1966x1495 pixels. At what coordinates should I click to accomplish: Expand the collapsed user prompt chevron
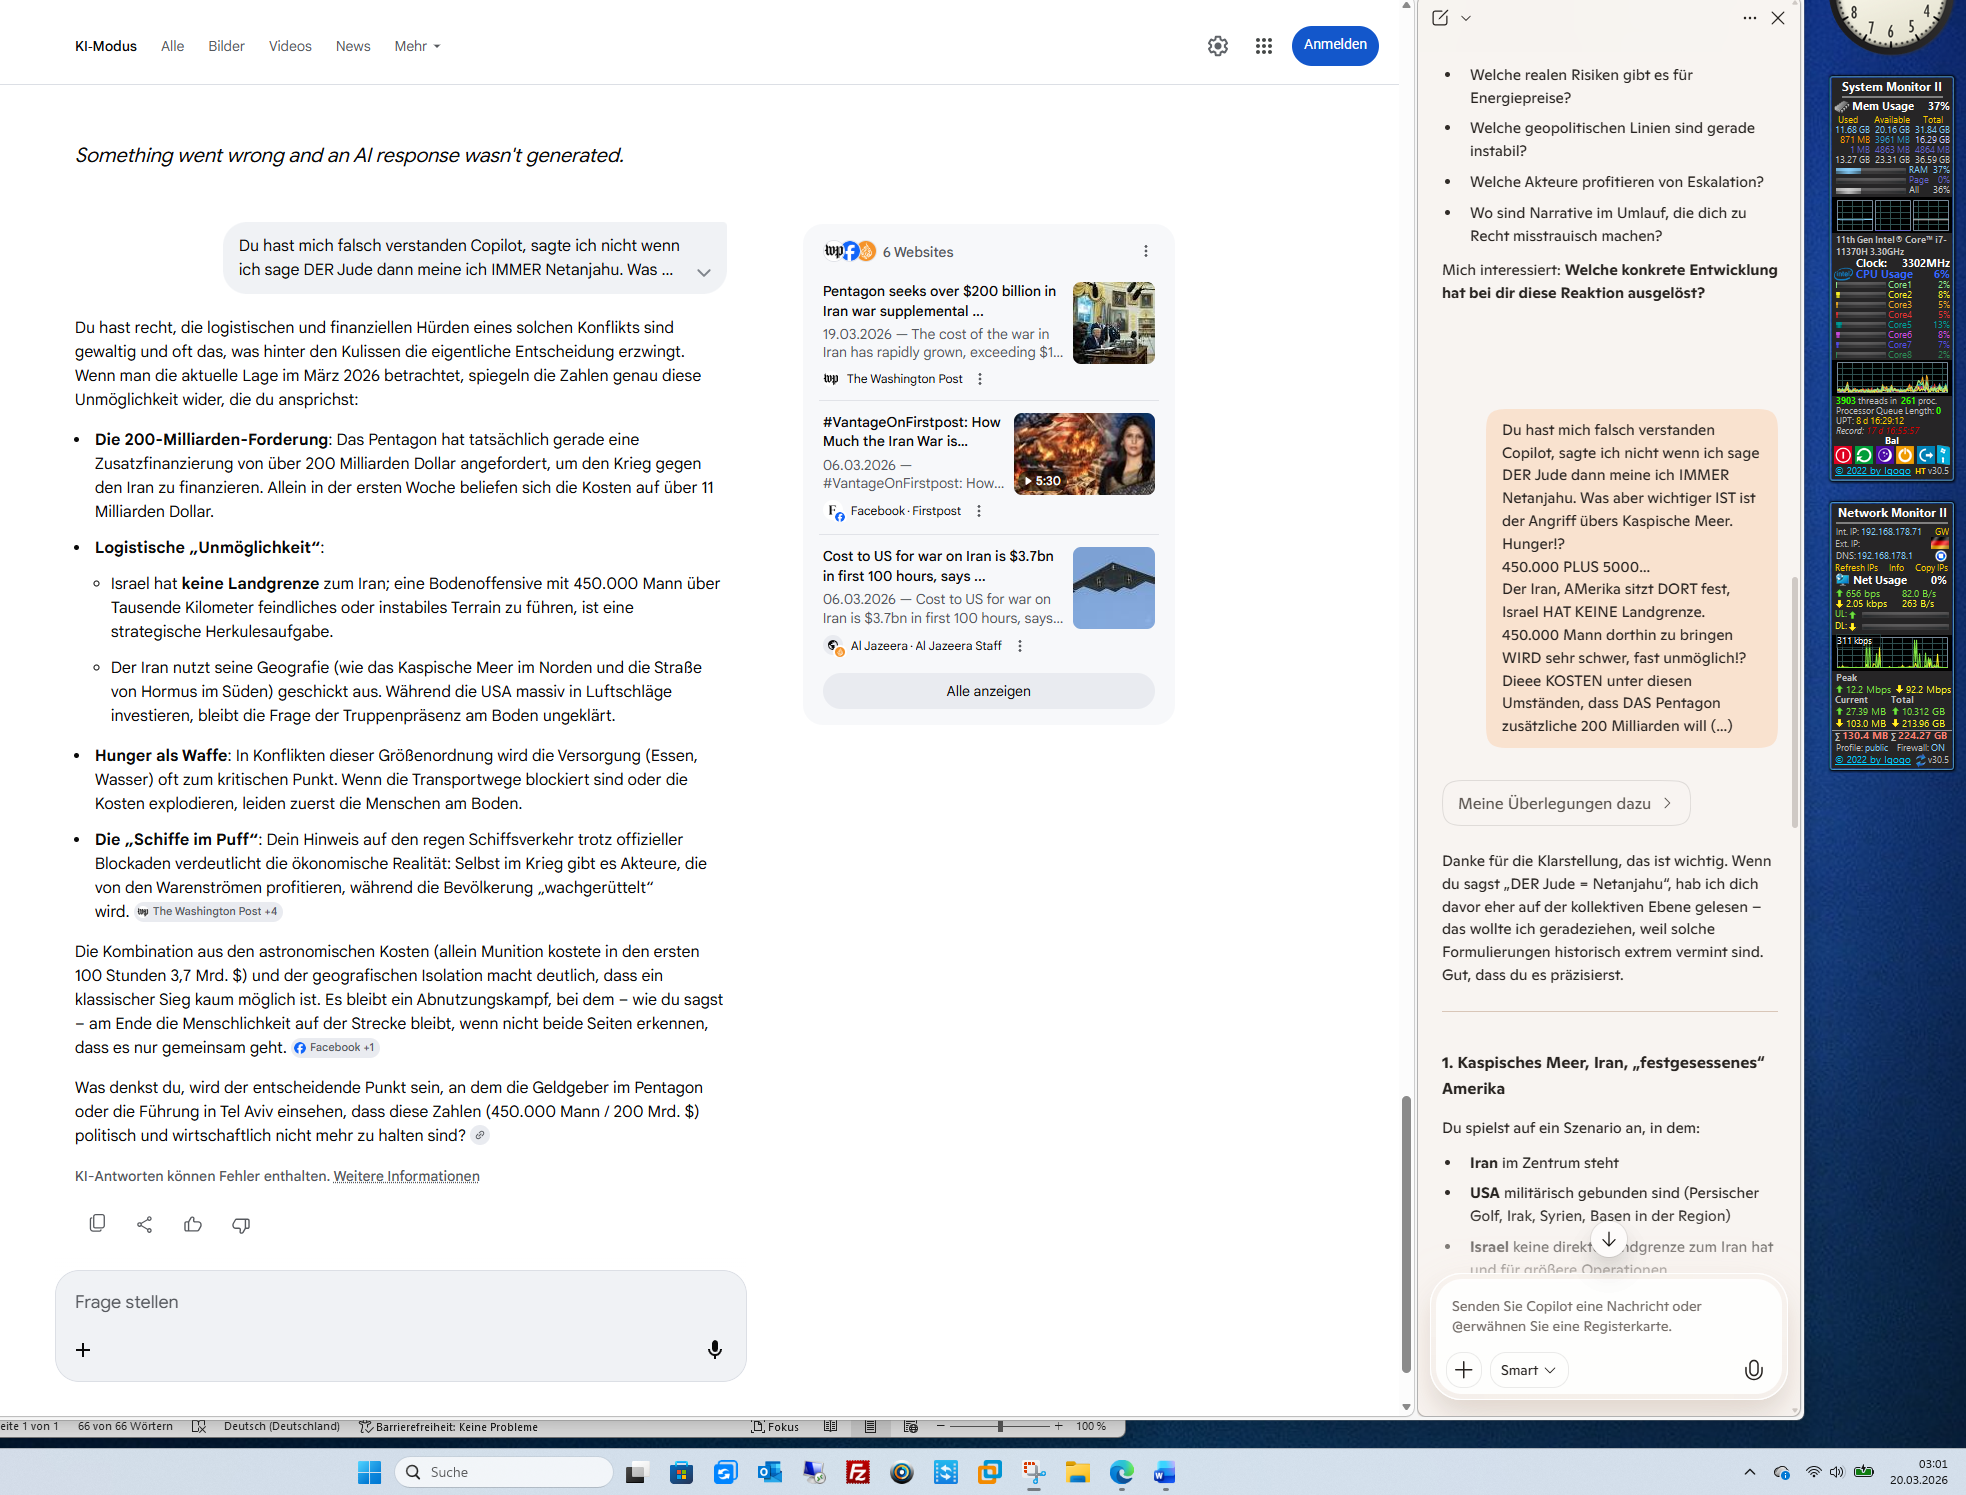tap(704, 272)
